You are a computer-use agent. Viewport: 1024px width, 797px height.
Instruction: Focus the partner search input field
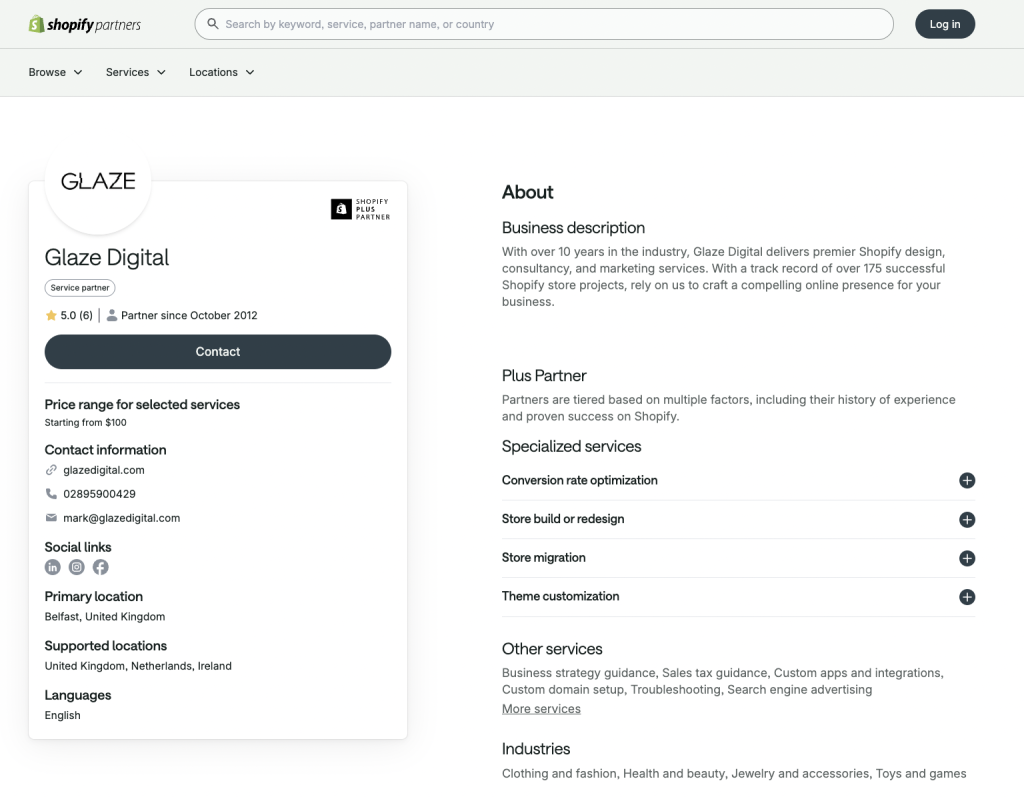coord(544,24)
